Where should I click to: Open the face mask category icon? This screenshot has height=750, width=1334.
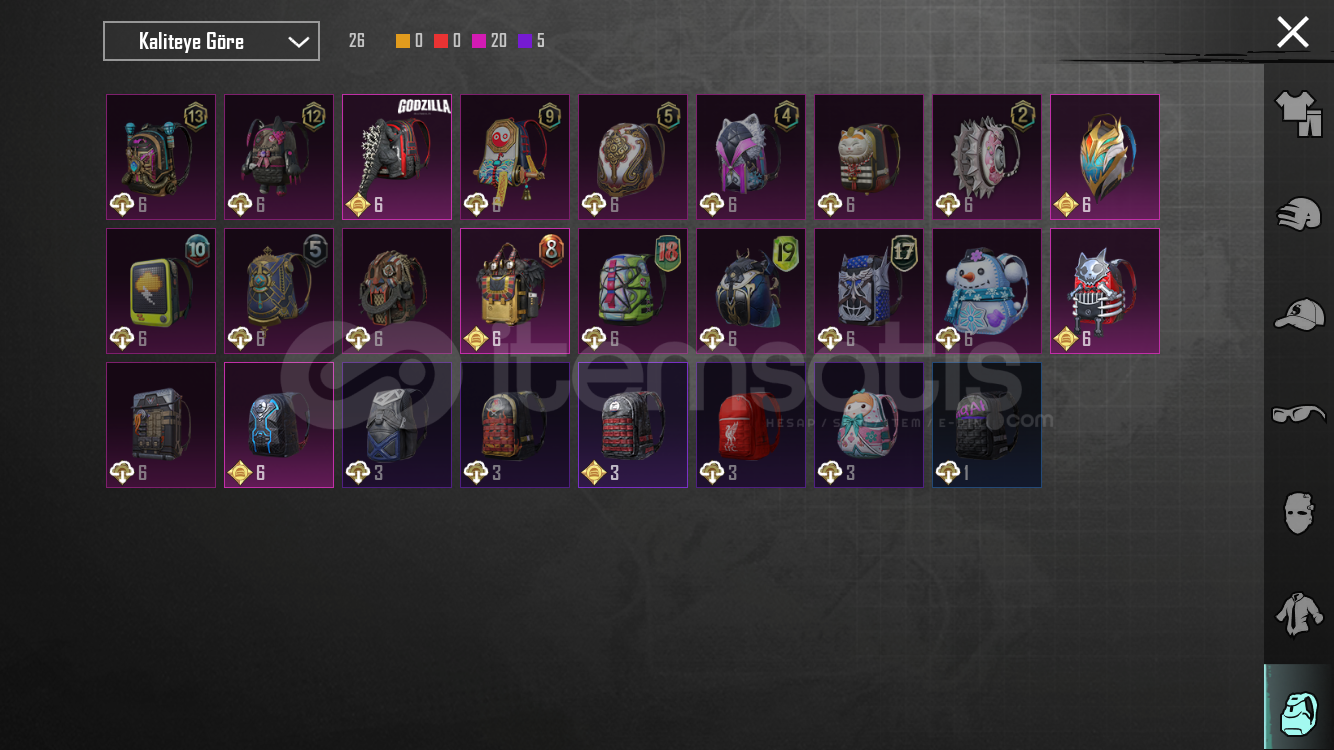pyautogui.click(x=1298, y=512)
